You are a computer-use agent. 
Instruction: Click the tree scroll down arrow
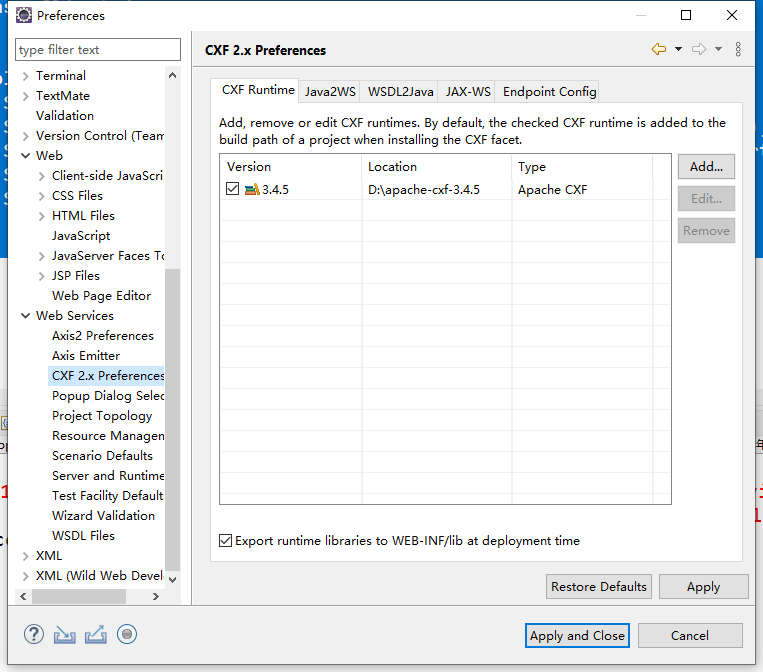[172, 580]
